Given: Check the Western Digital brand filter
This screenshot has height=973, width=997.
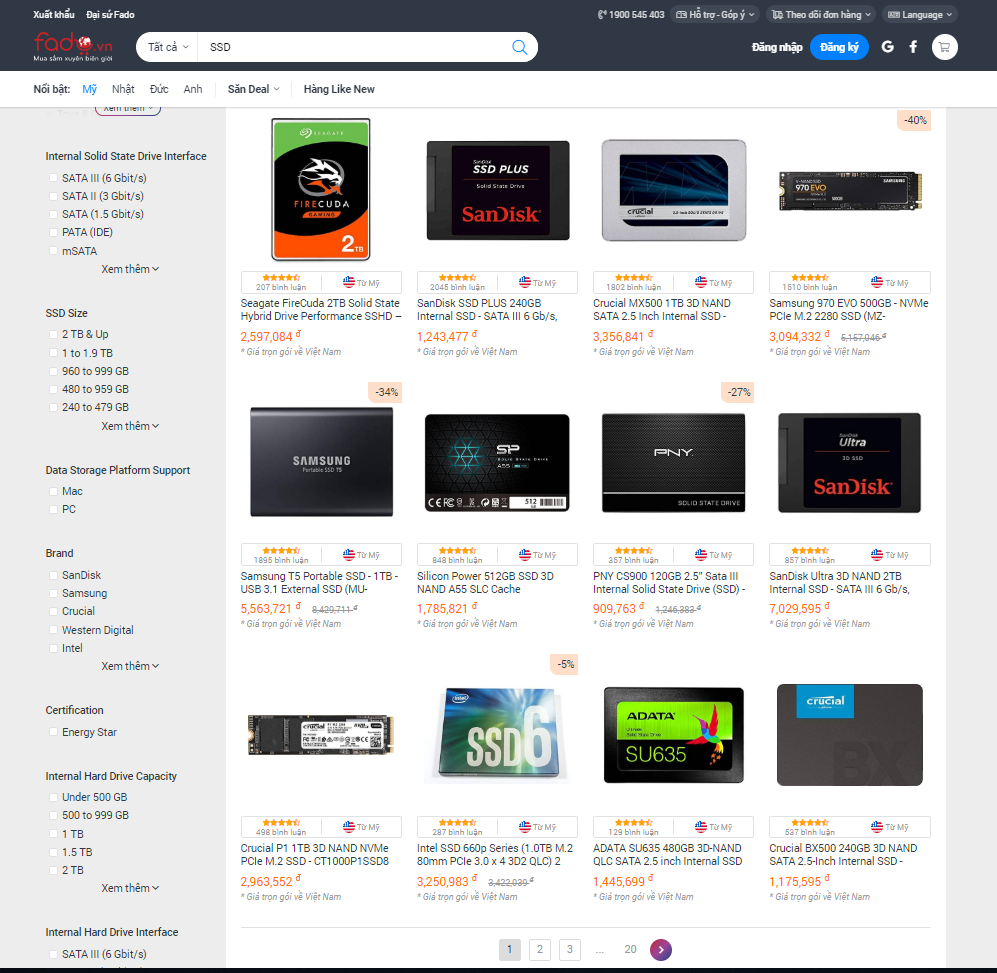Looking at the screenshot, I should coord(53,630).
